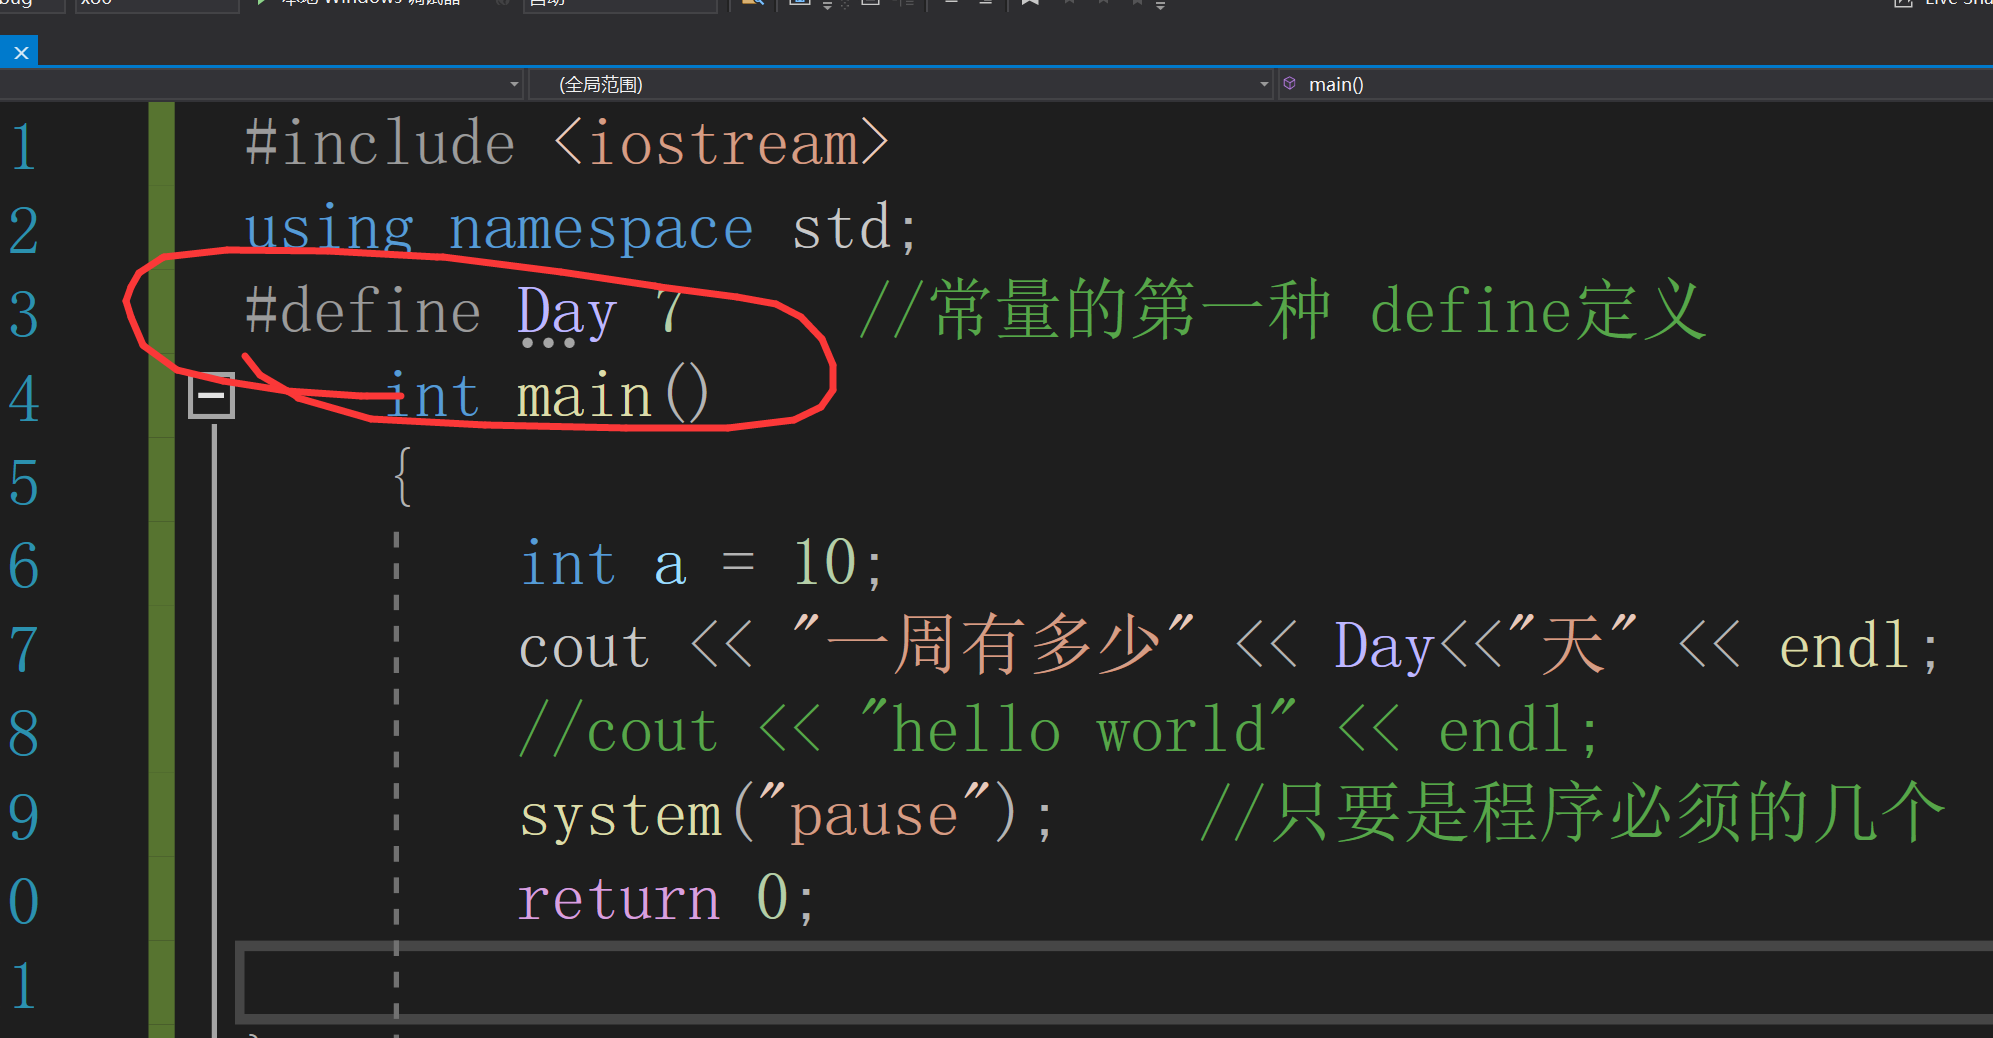The height and width of the screenshot is (1038, 1993).
Task: Click line number 6 in the margin
Action: 24,566
